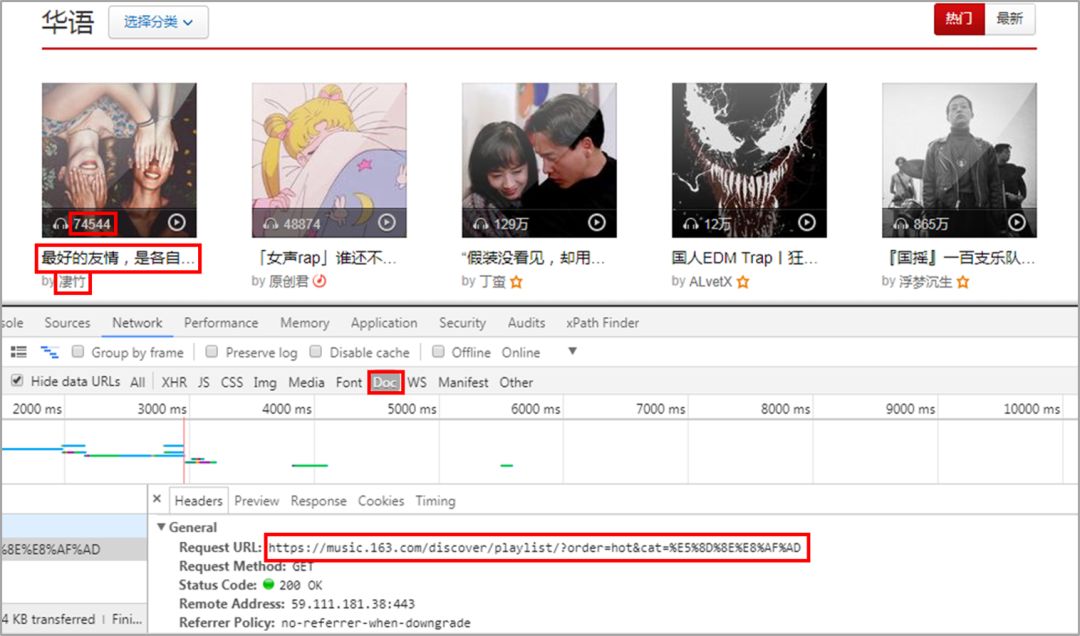Screen dimensions: 1080x636
Task: Open the Venom playlist cover thumbnail
Action: coord(749,160)
